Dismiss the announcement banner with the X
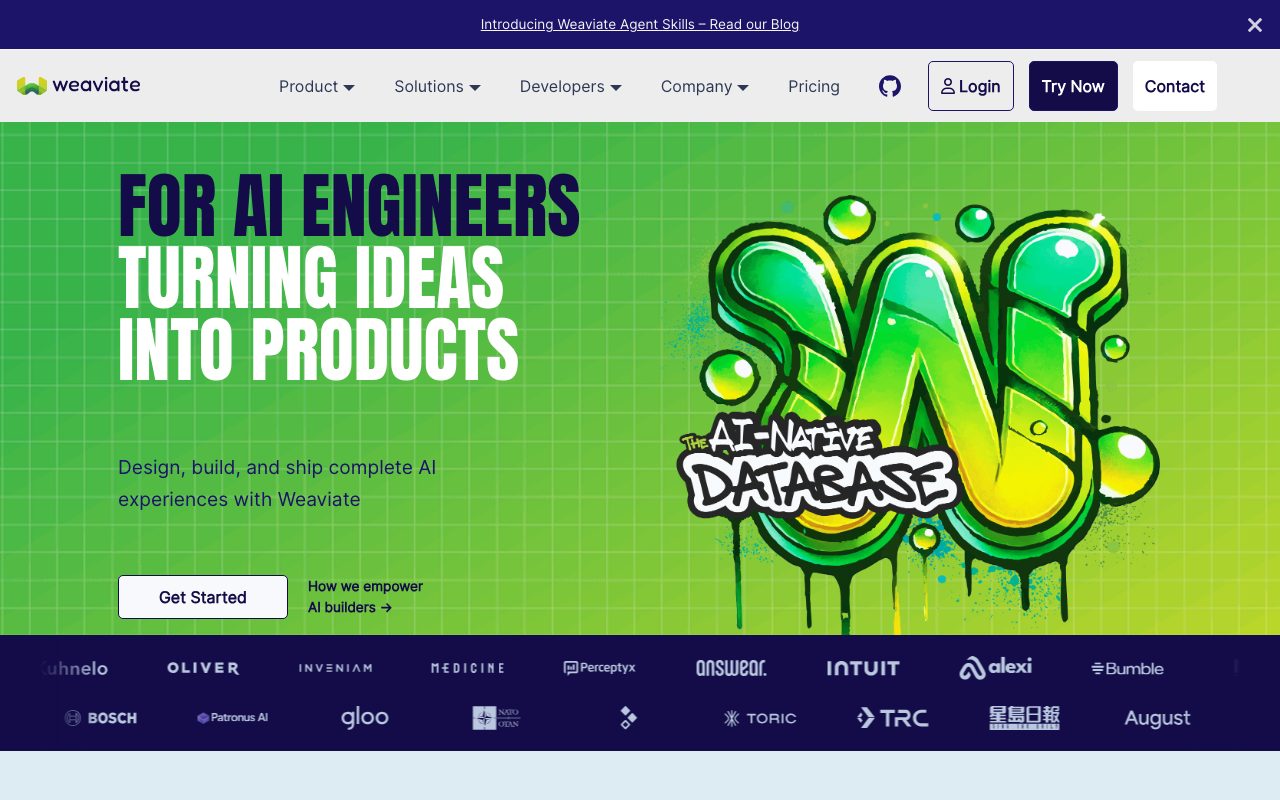Viewport: 1280px width, 800px height. (x=1254, y=25)
